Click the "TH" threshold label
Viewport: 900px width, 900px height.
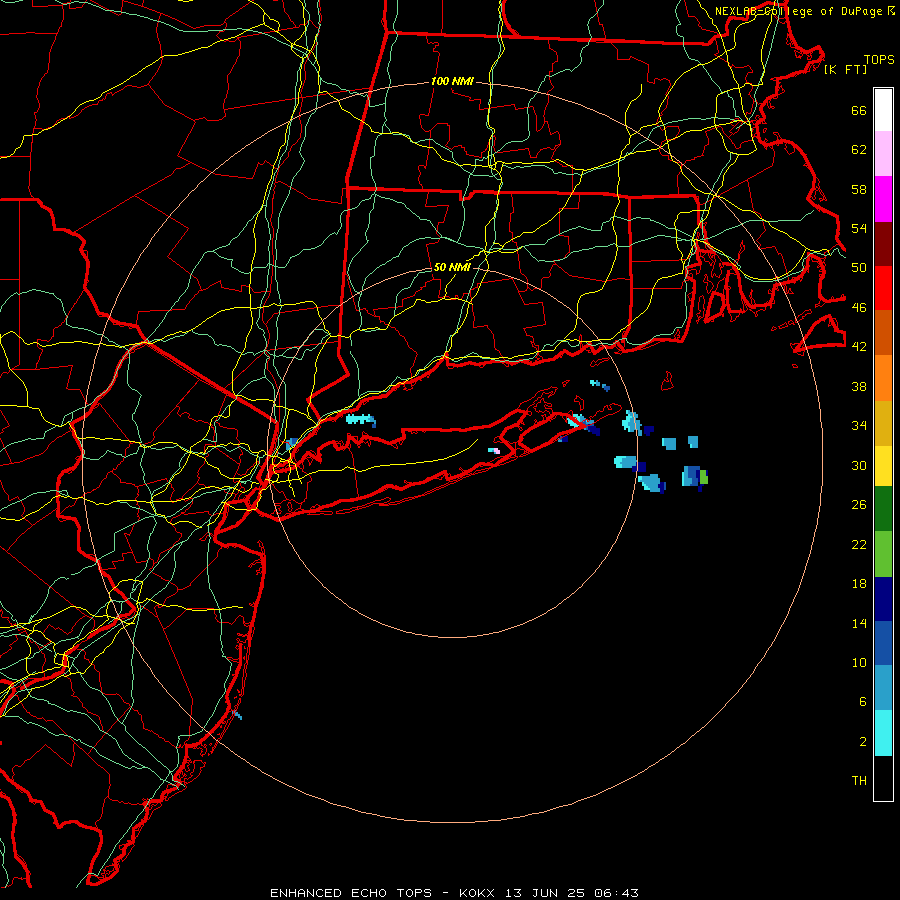[859, 780]
